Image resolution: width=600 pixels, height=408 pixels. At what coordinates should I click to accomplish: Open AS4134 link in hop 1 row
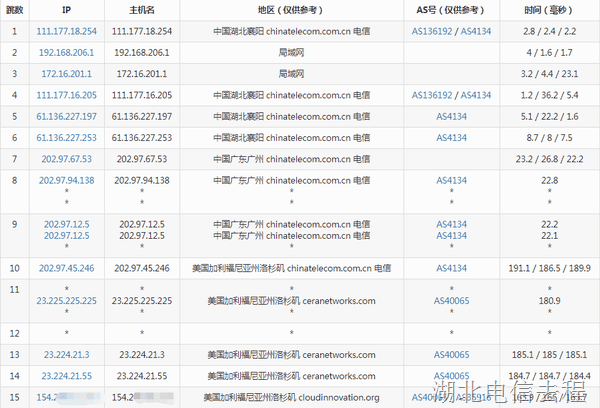476,31
